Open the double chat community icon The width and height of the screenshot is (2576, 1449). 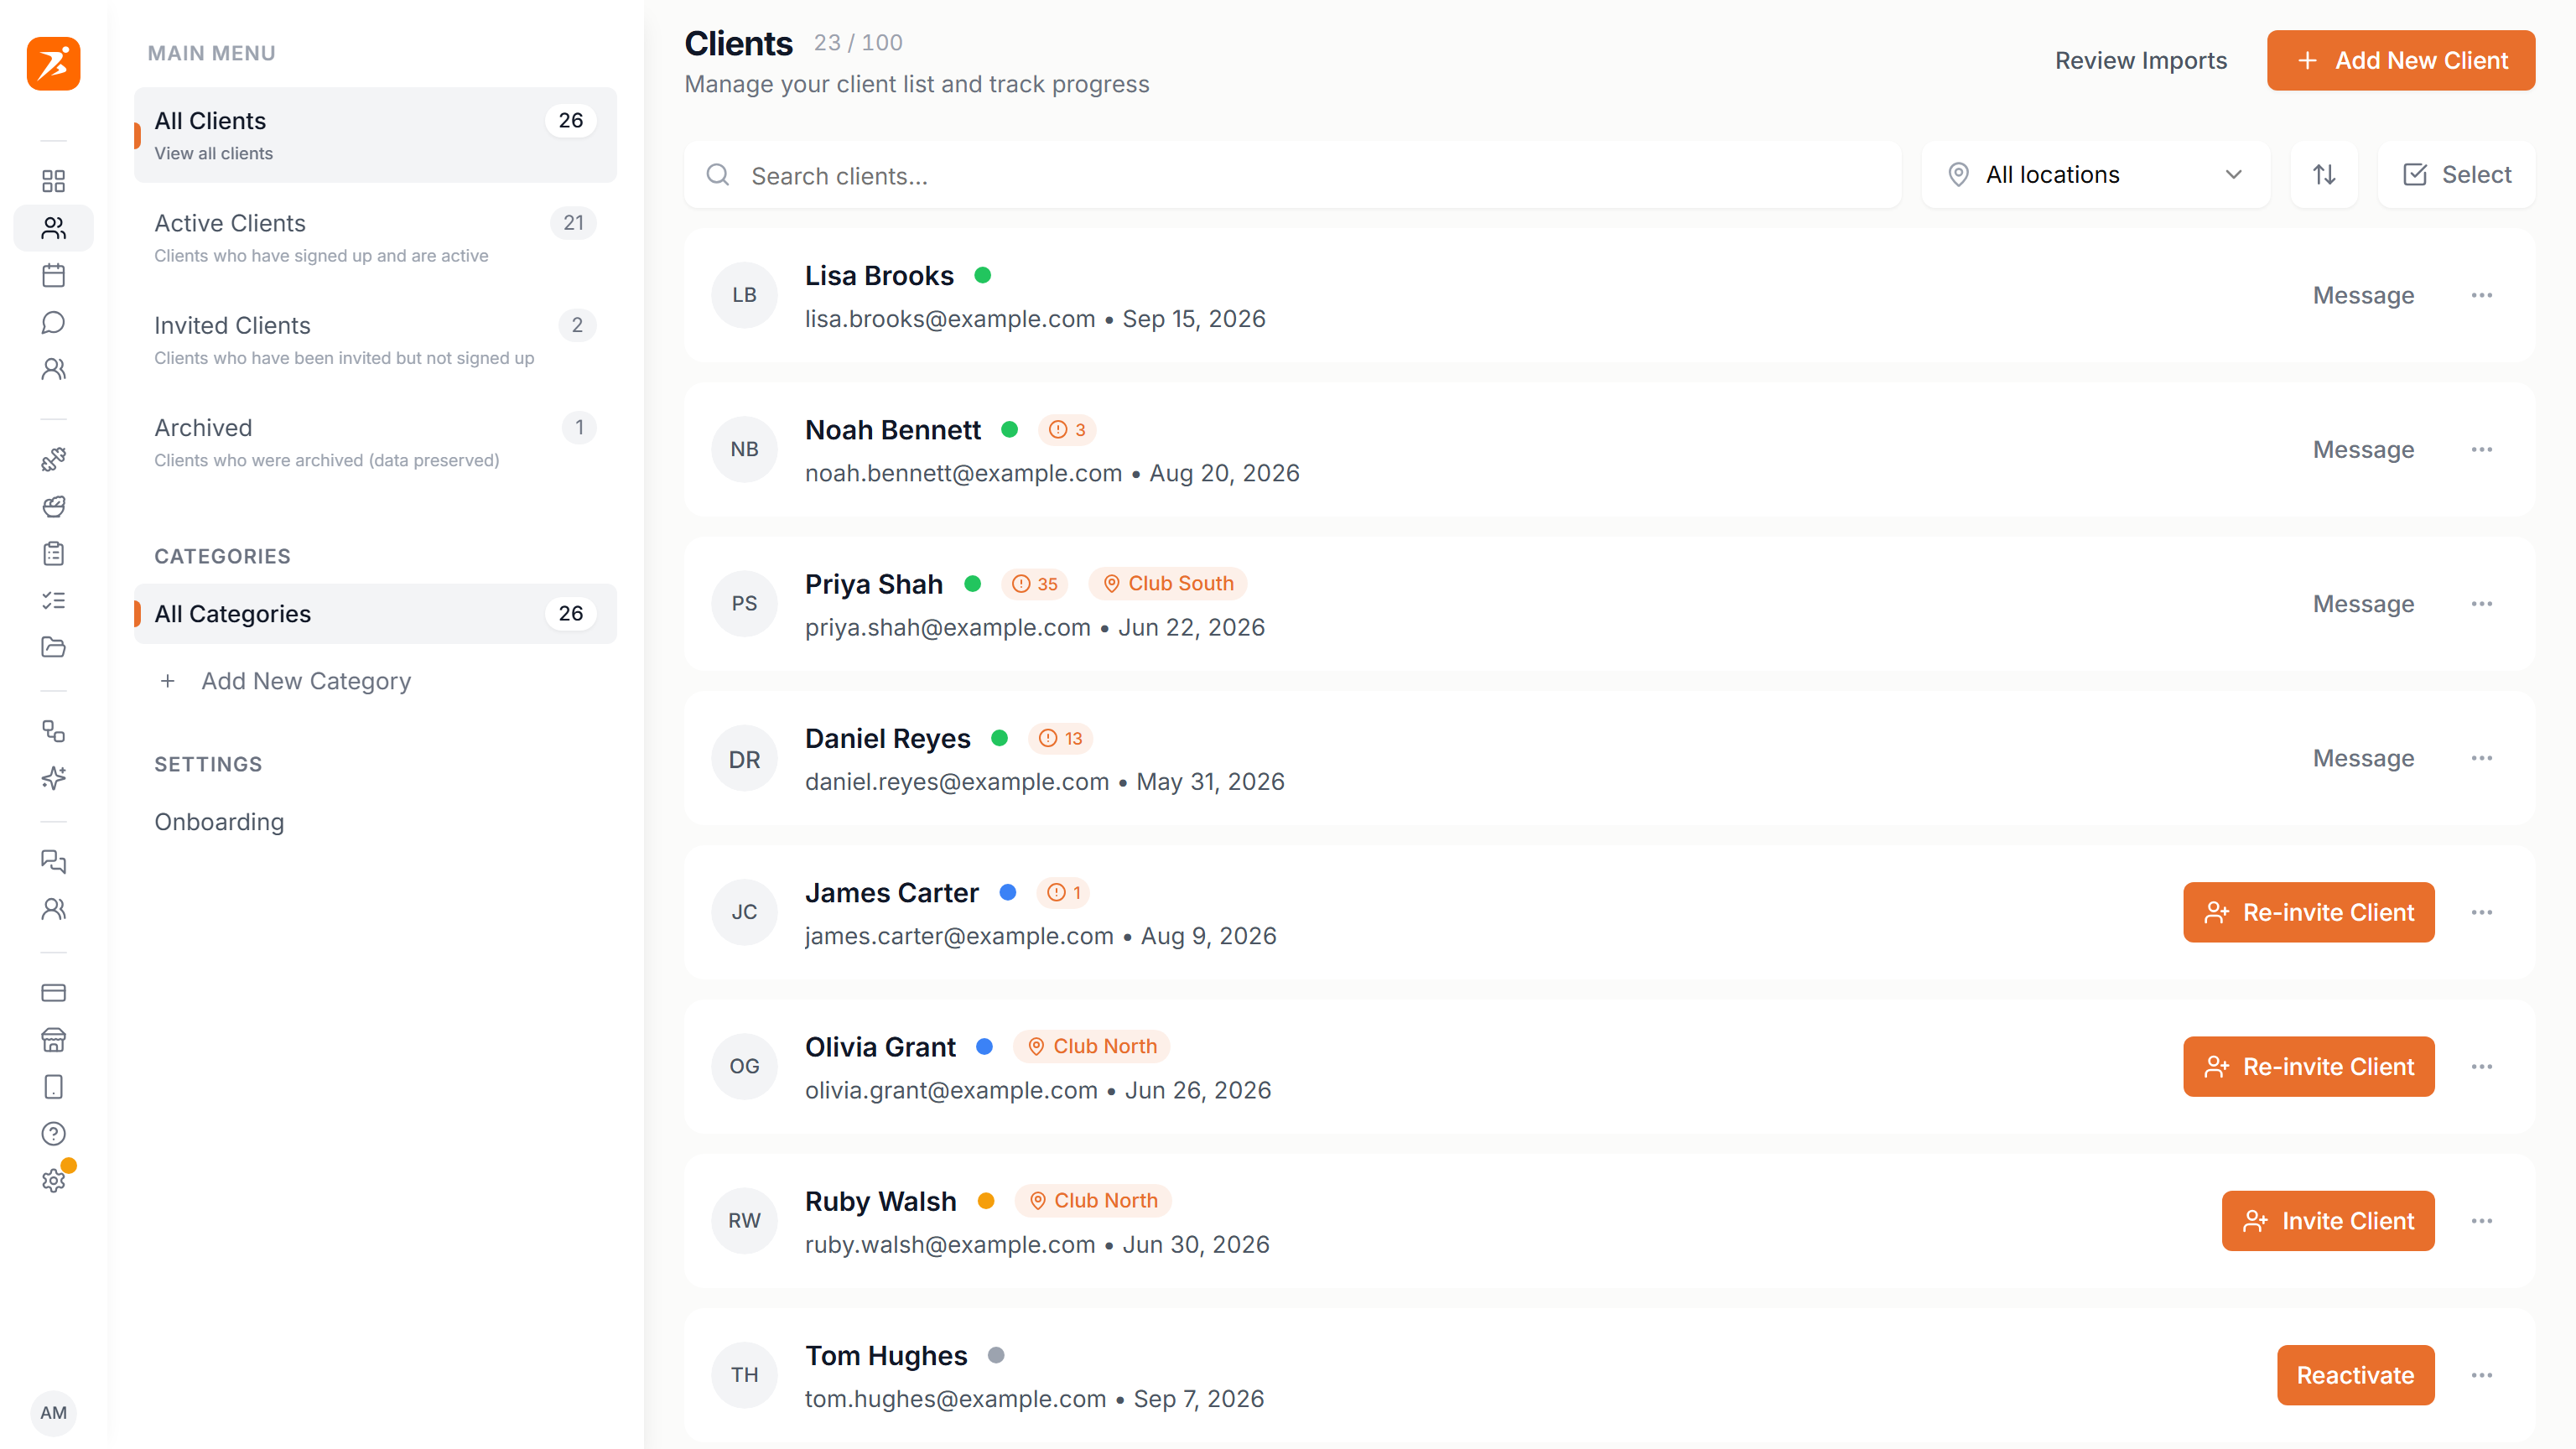(x=53, y=862)
